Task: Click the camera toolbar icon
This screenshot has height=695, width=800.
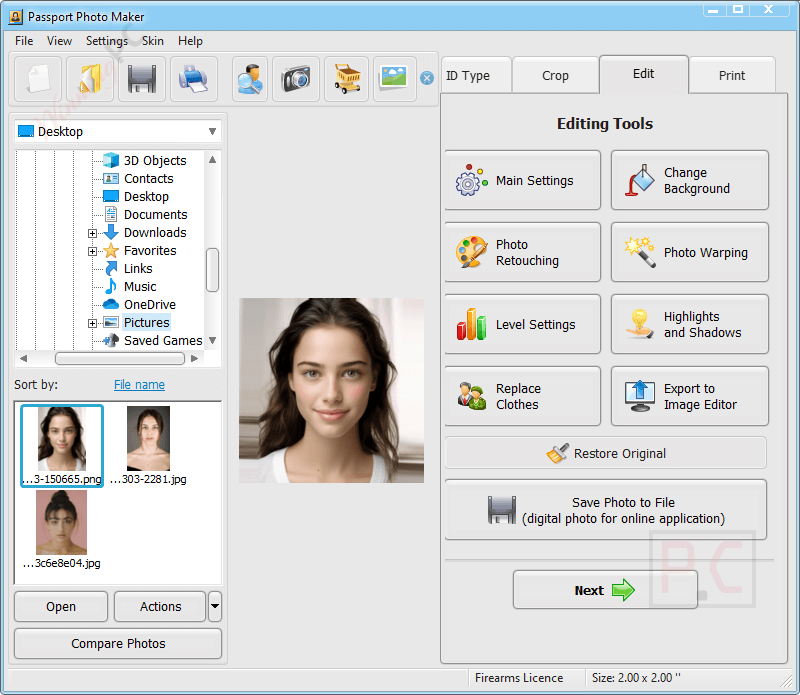Action: click(x=296, y=79)
